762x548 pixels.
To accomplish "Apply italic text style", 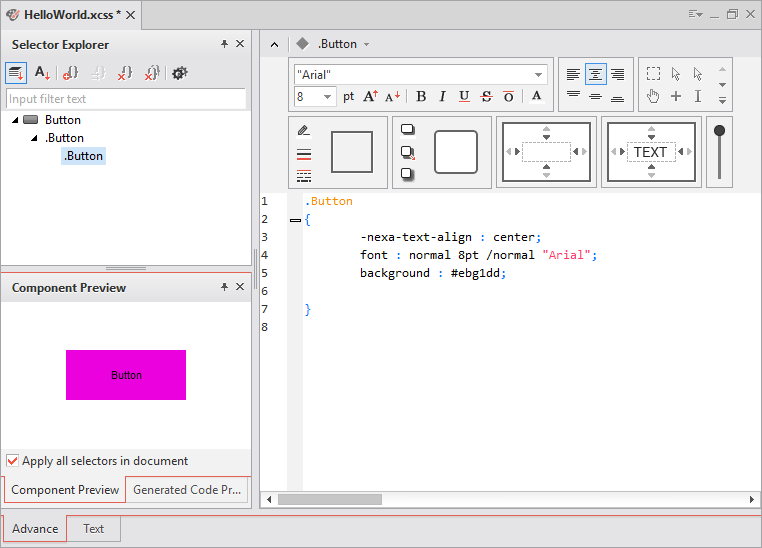I will [442, 97].
